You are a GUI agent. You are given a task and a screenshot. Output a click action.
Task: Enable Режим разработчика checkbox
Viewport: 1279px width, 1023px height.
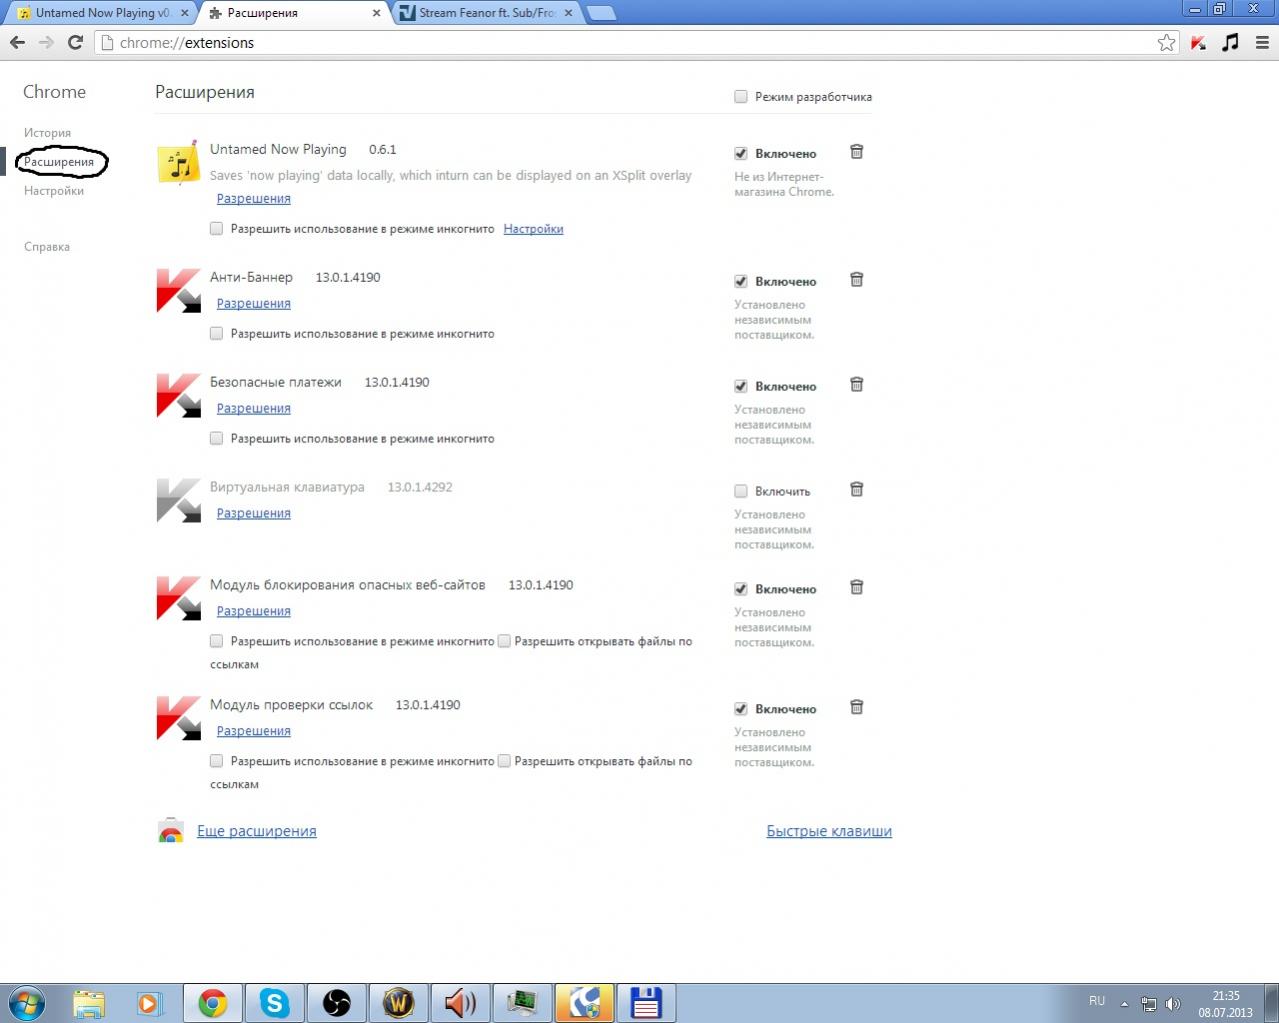click(x=741, y=97)
